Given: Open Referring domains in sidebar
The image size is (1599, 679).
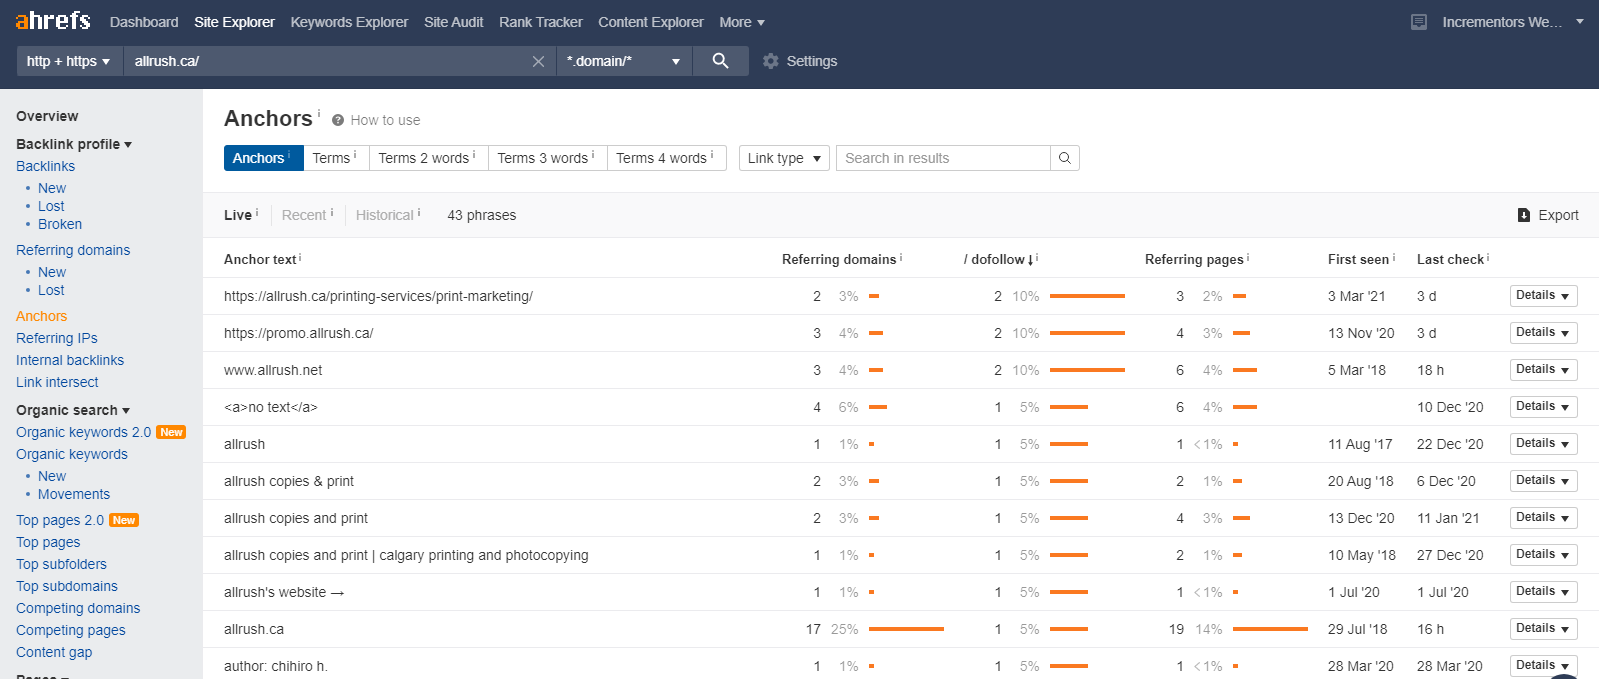Looking at the screenshot, I should click(73, 250).
